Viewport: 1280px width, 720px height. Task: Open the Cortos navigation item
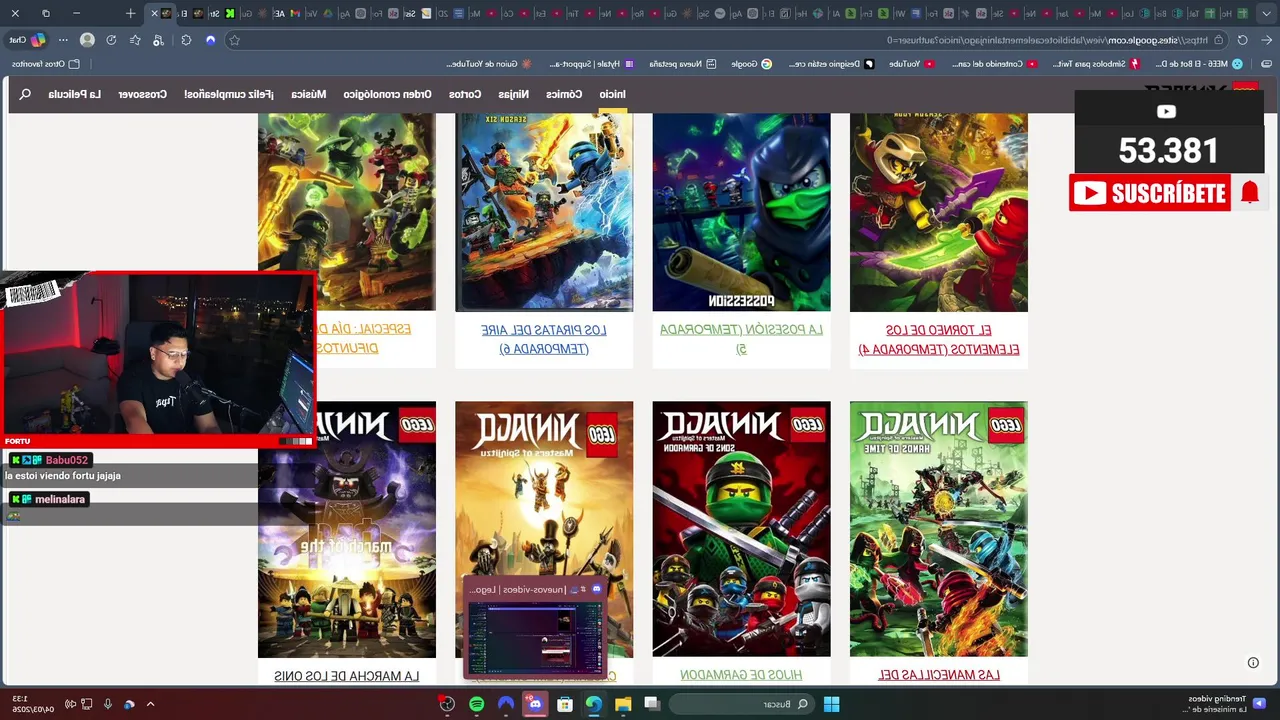[x=465, y=94]
